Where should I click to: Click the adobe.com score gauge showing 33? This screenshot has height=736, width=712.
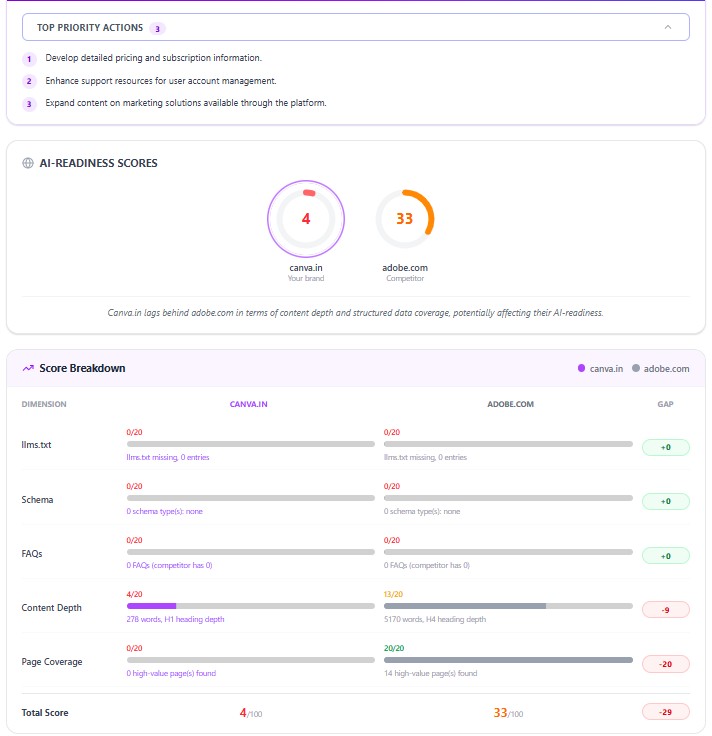pyautogui.click(x=405, y=219)
